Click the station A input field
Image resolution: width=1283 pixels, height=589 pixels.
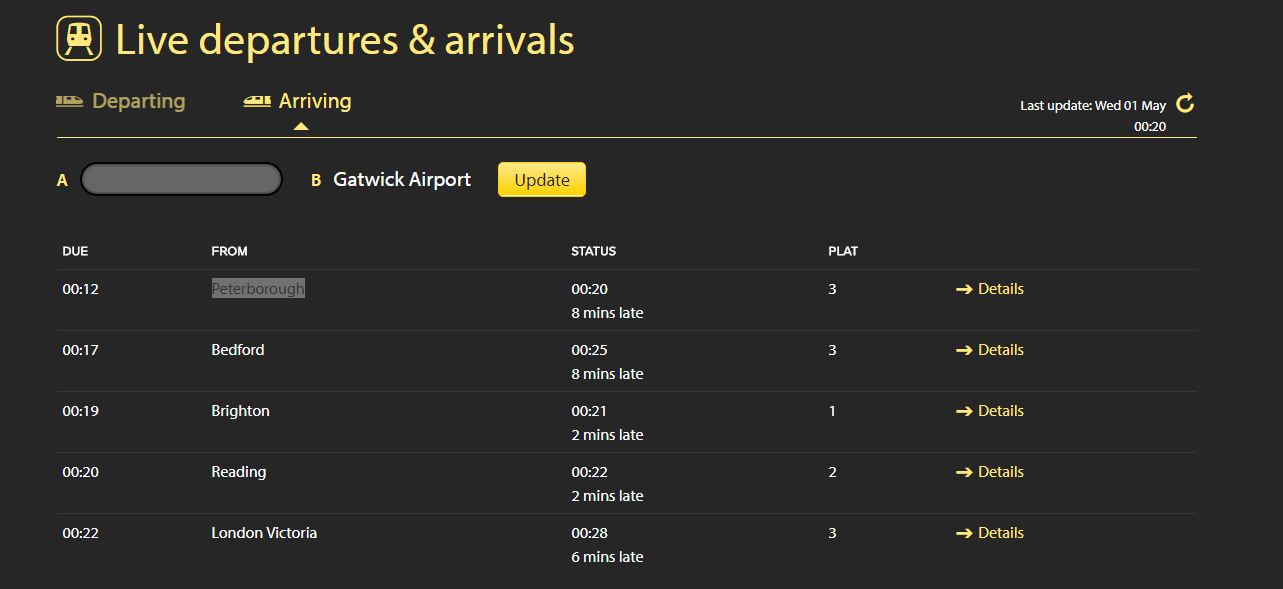tap(181, 179)
